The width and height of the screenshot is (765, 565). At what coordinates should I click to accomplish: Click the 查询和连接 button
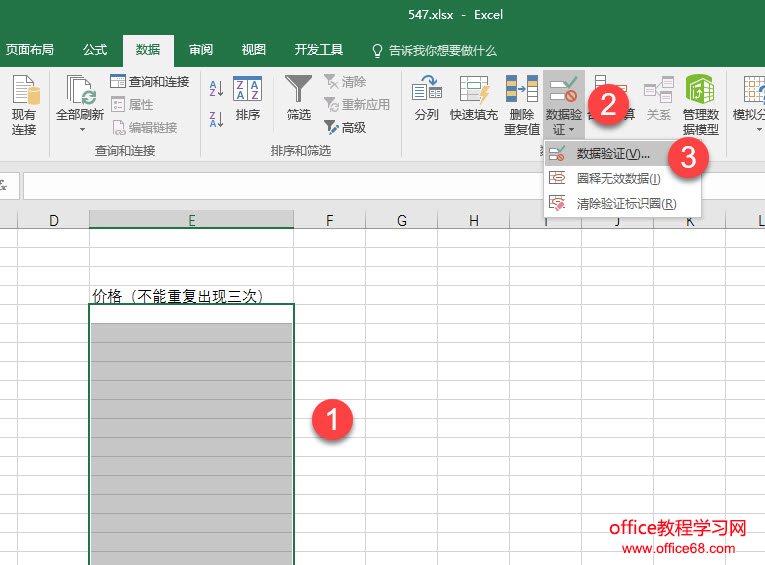149,82
